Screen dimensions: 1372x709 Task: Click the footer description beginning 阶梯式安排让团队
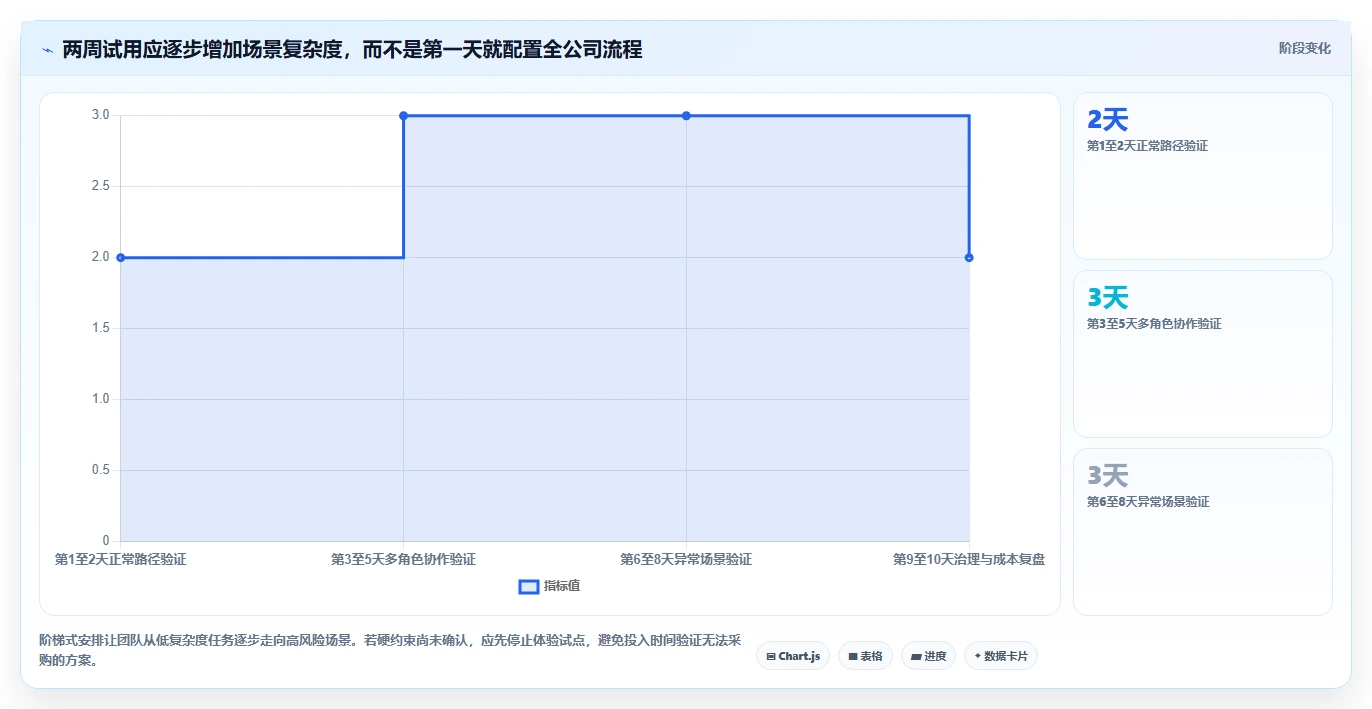coord(390,650)
